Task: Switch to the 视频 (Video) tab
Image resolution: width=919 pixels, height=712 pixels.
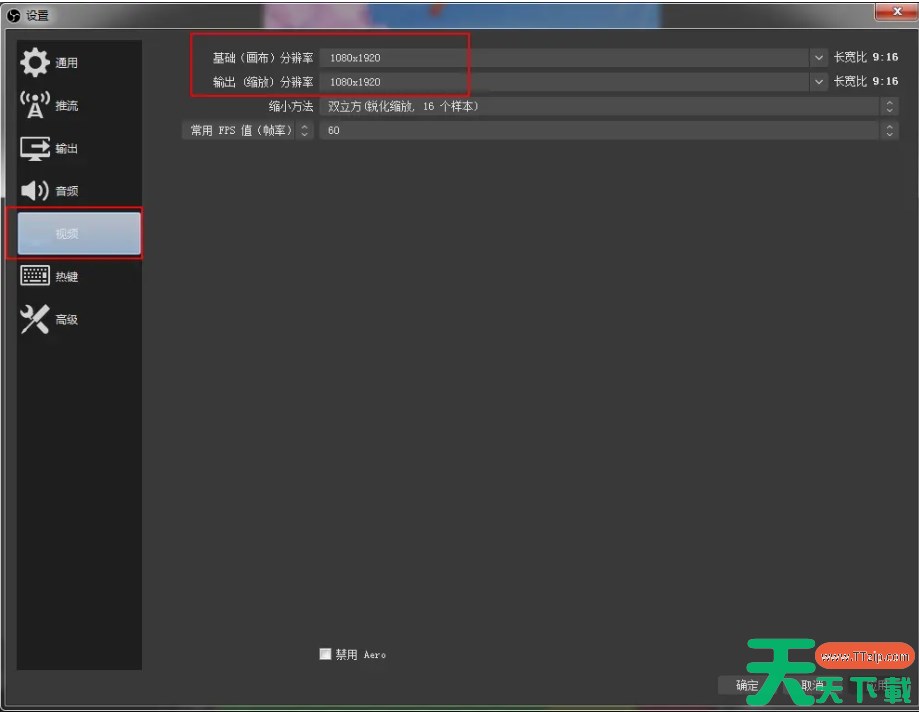Action: pos(79,233)
